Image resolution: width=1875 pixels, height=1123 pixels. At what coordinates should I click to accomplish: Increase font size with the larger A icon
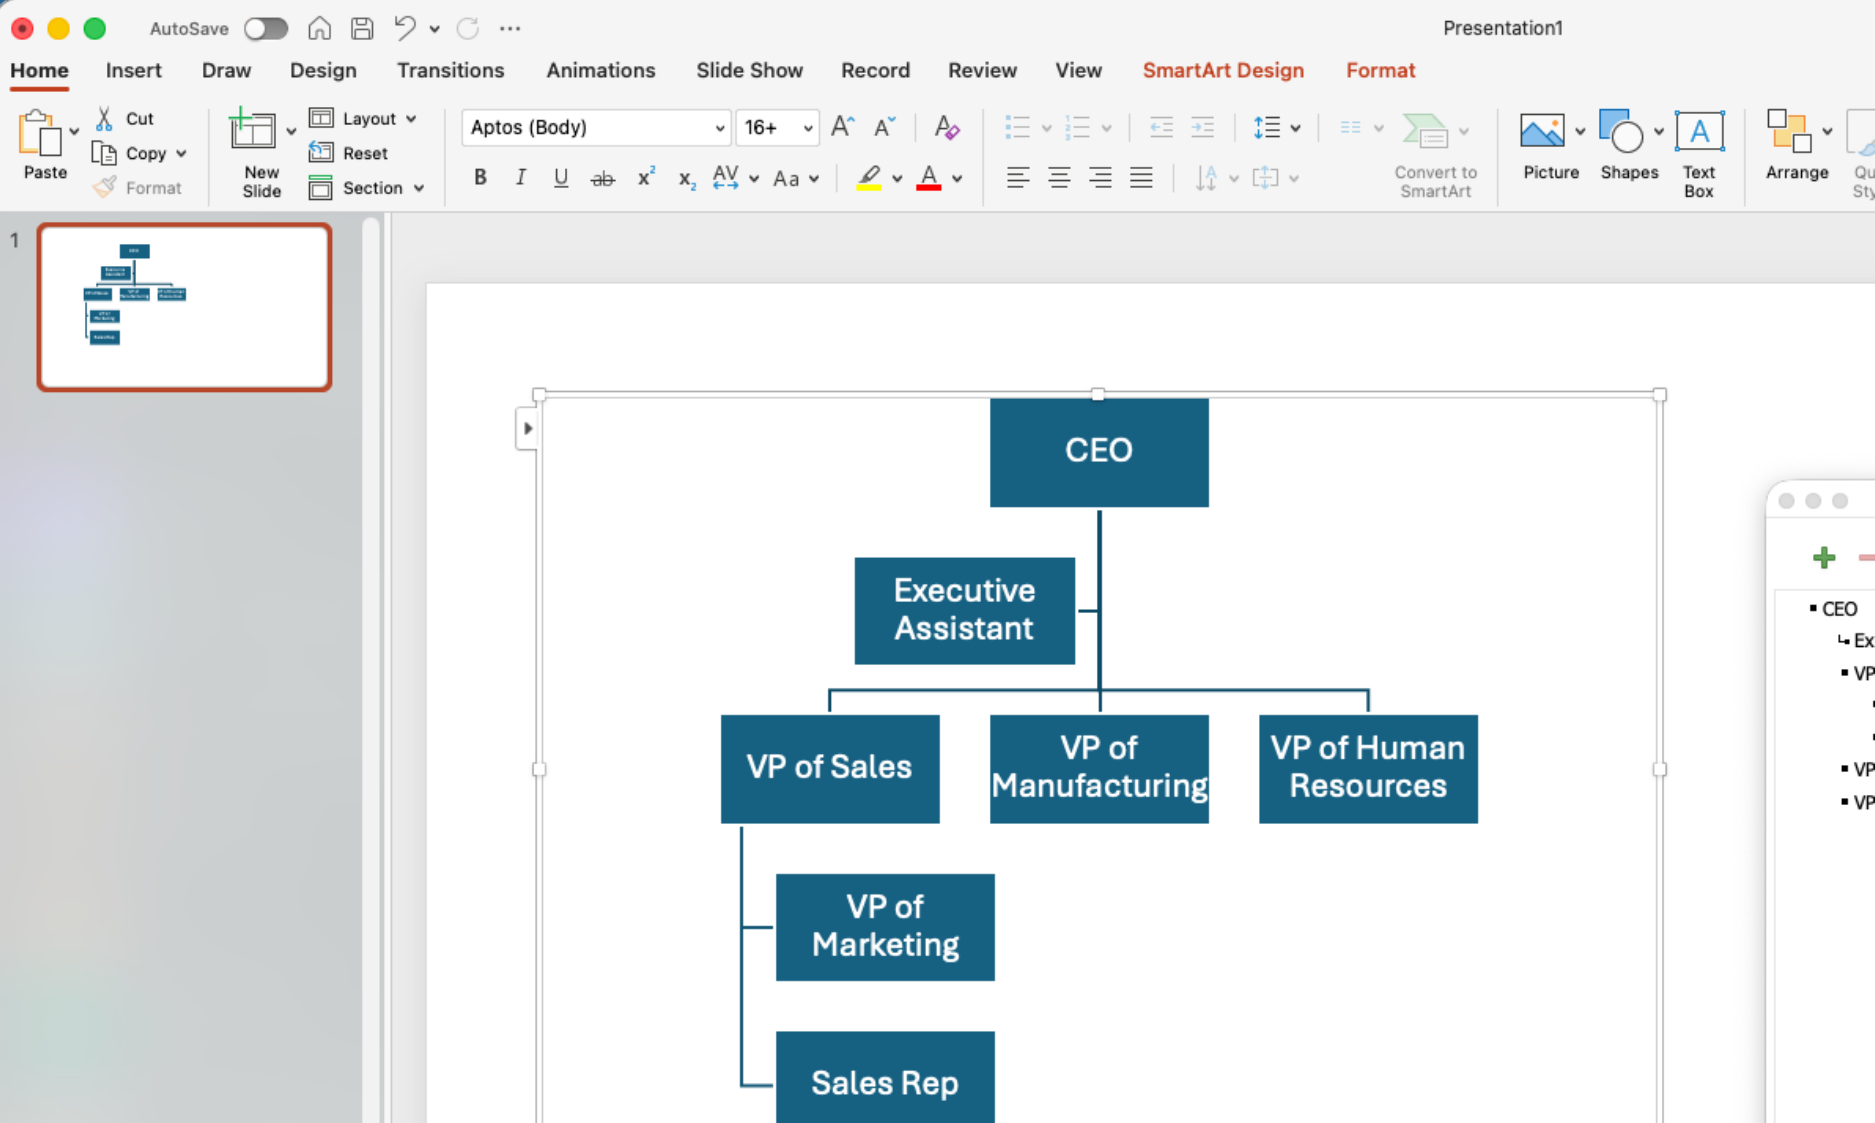(842, 127)
